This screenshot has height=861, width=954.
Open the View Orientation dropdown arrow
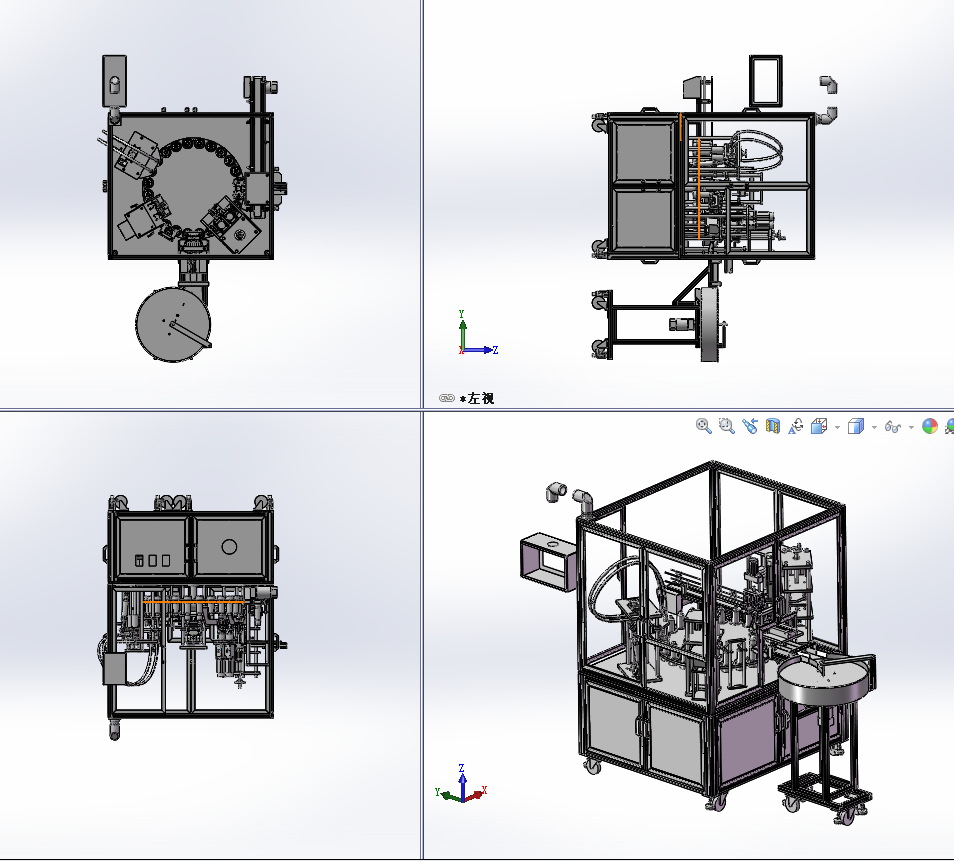click(x=837, y=427)
